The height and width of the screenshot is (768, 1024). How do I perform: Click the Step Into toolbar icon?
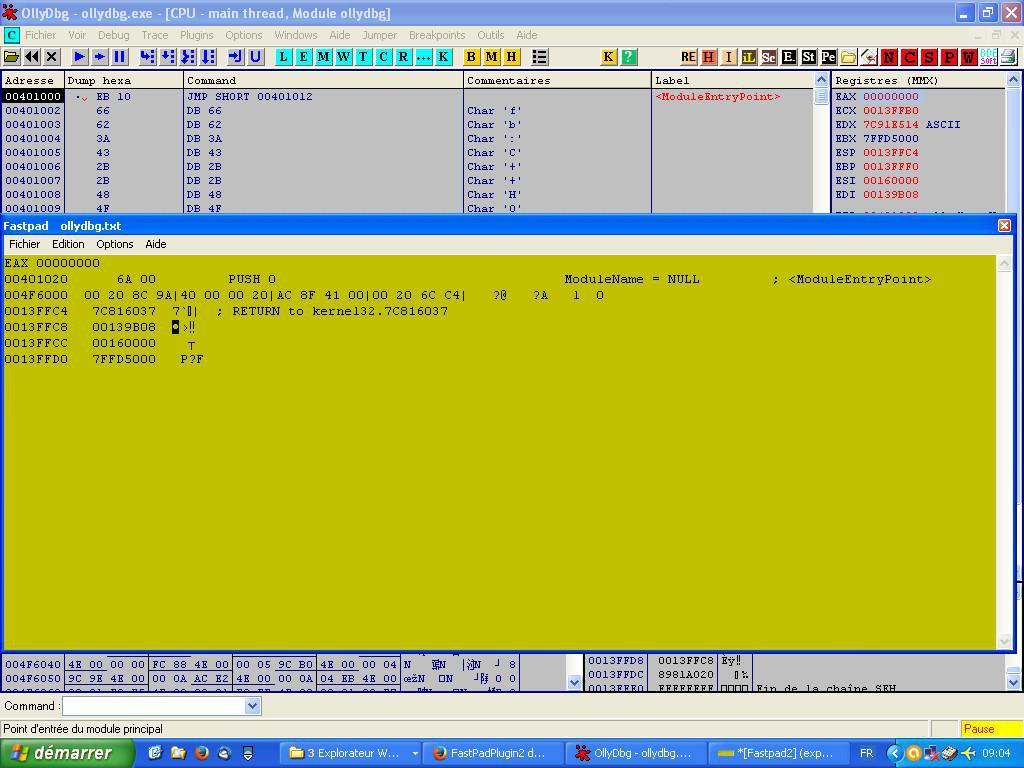pyautogui.click(x=148, y=57)
